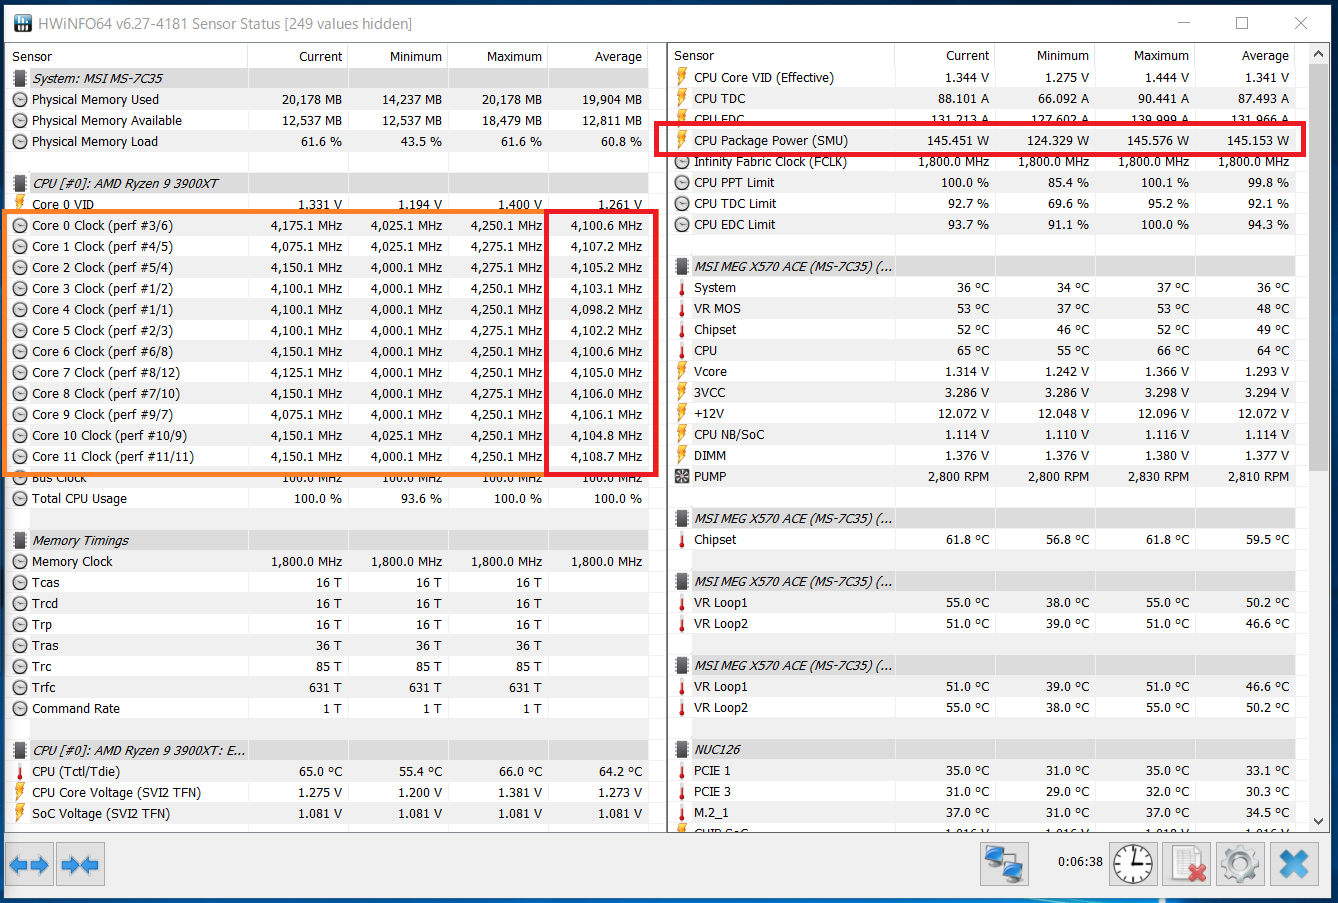Viewport: 1338px width, 903px height.
Task: Open sensor settings via the gear icon
Action: point(1240,864)
